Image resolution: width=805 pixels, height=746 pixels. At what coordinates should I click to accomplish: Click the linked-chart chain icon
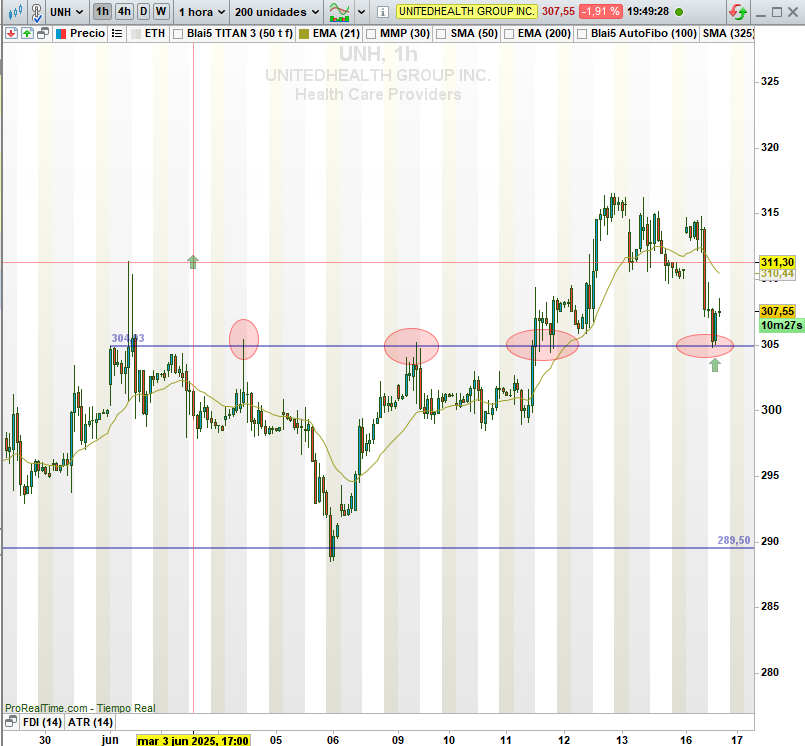pyautogui.click(x=36, y=12)
